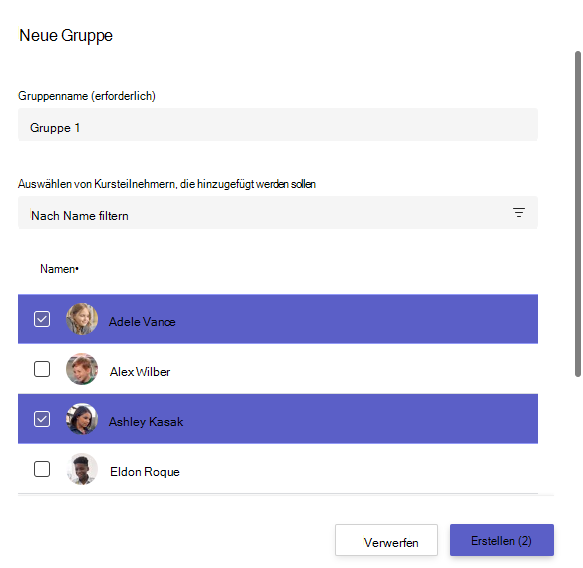583x568 pixels.
Task: Click Eldon Roque's avatar image
Action: tap(82, 469)
